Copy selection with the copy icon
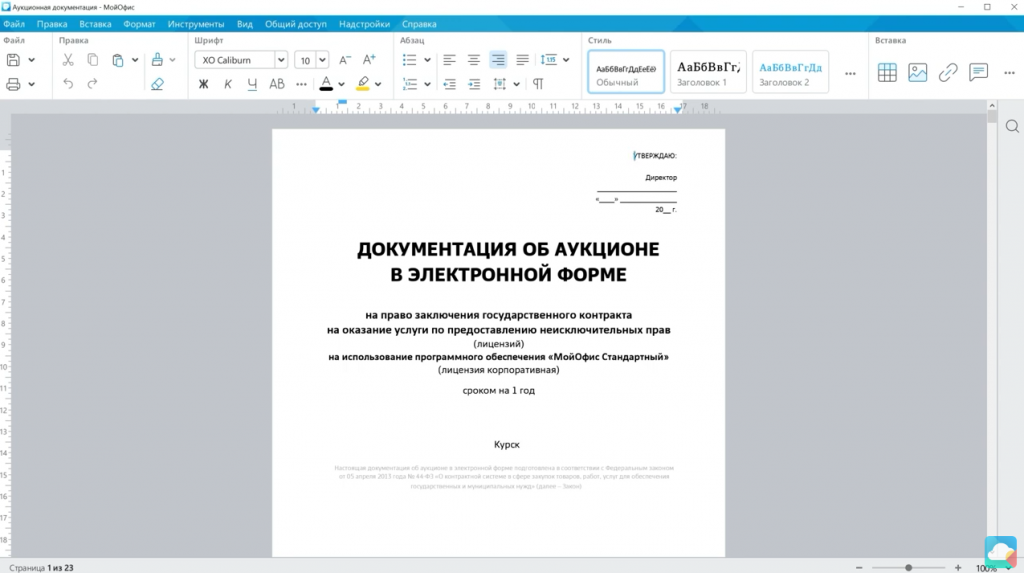 [x=93, y=60]
